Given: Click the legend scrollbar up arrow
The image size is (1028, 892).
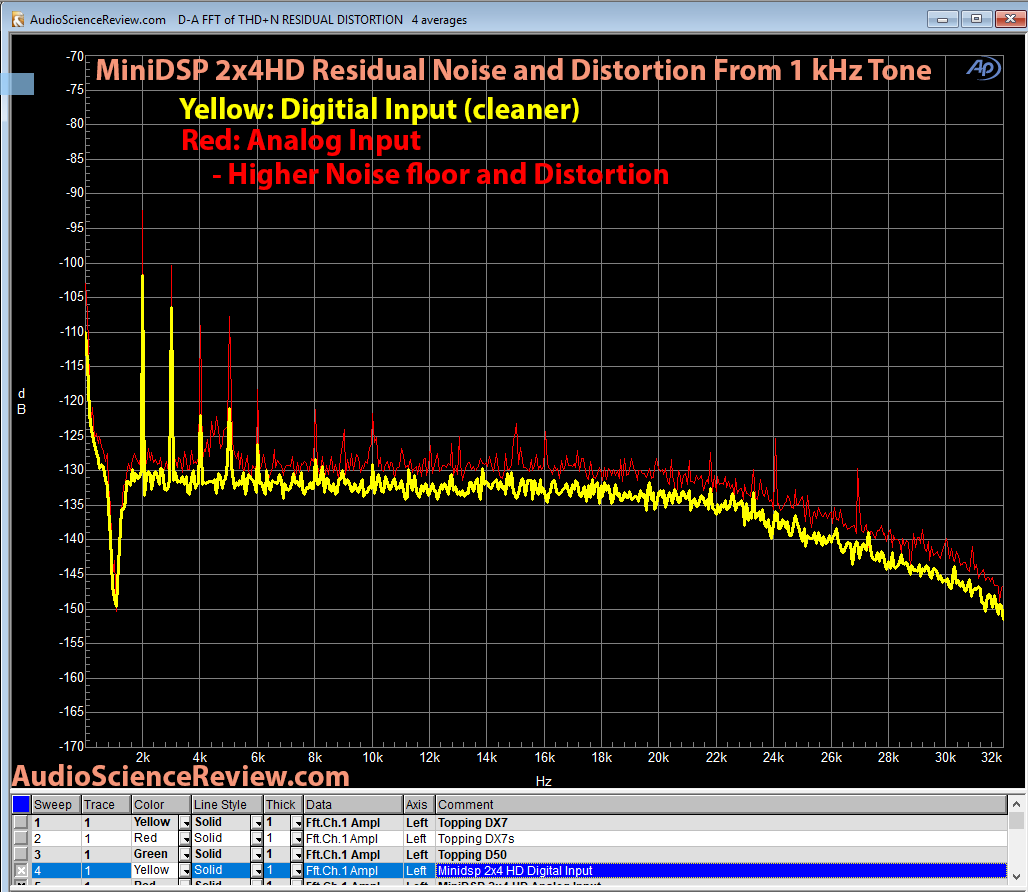Looking at the screenshot, I should coord(1016,804).
